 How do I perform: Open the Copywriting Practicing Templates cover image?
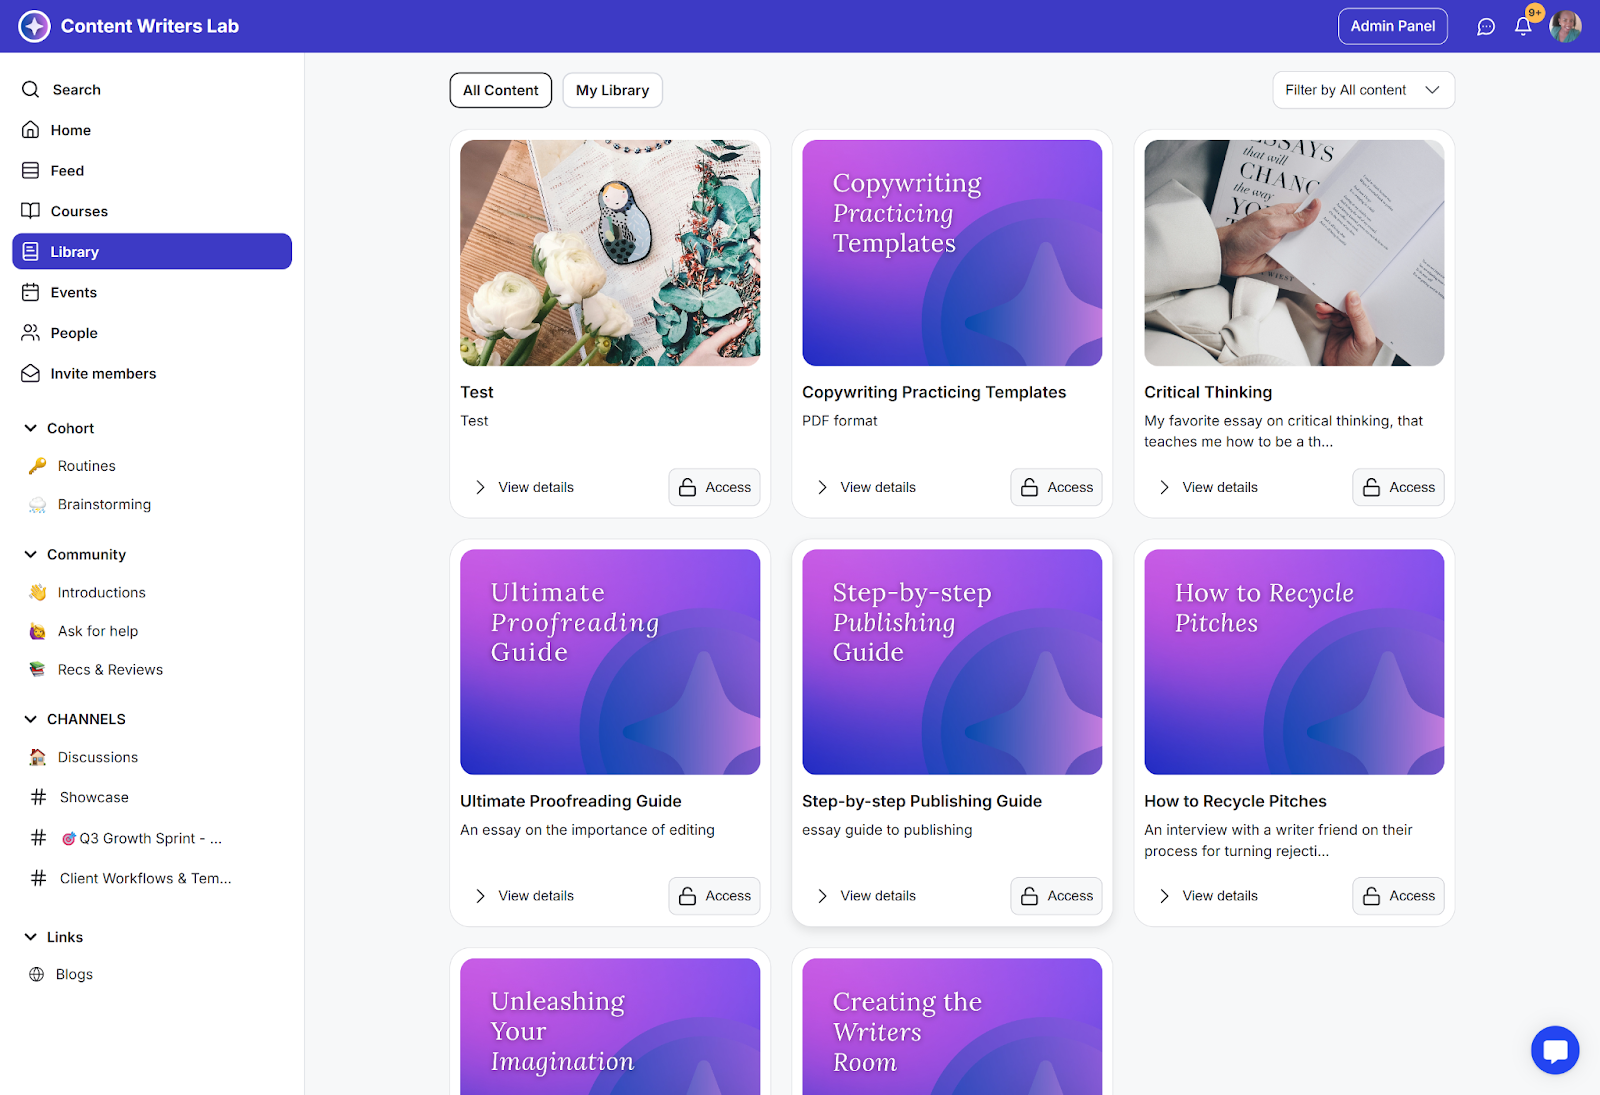pyautogui.click(x=952, y=253)
